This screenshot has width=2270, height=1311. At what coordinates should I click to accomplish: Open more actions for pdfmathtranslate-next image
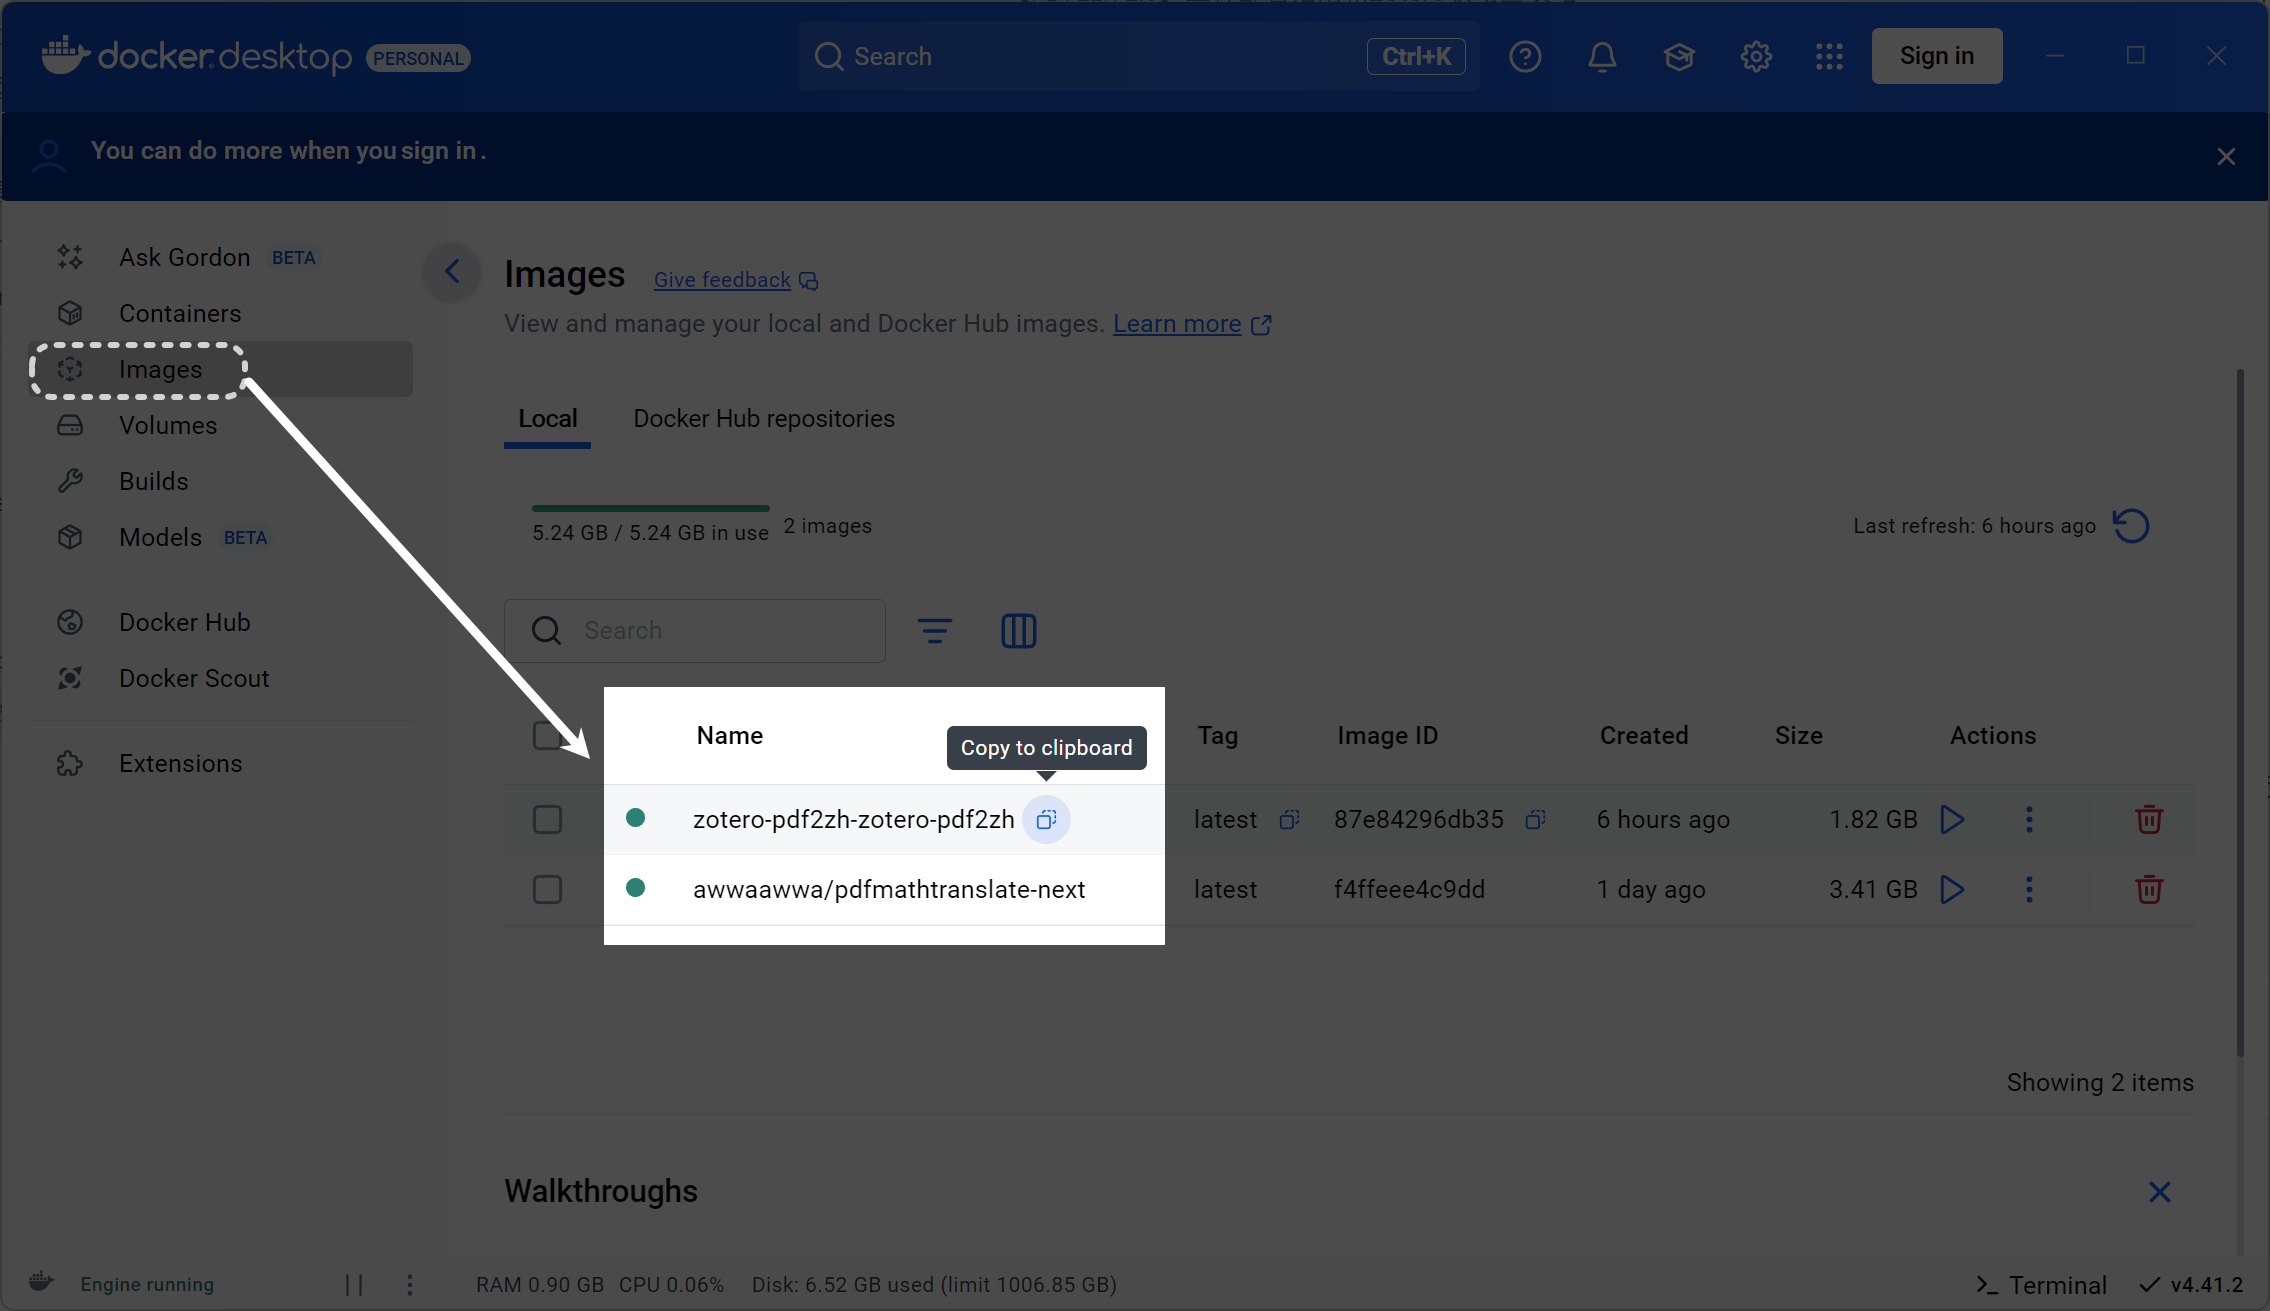pos(2029,890)
